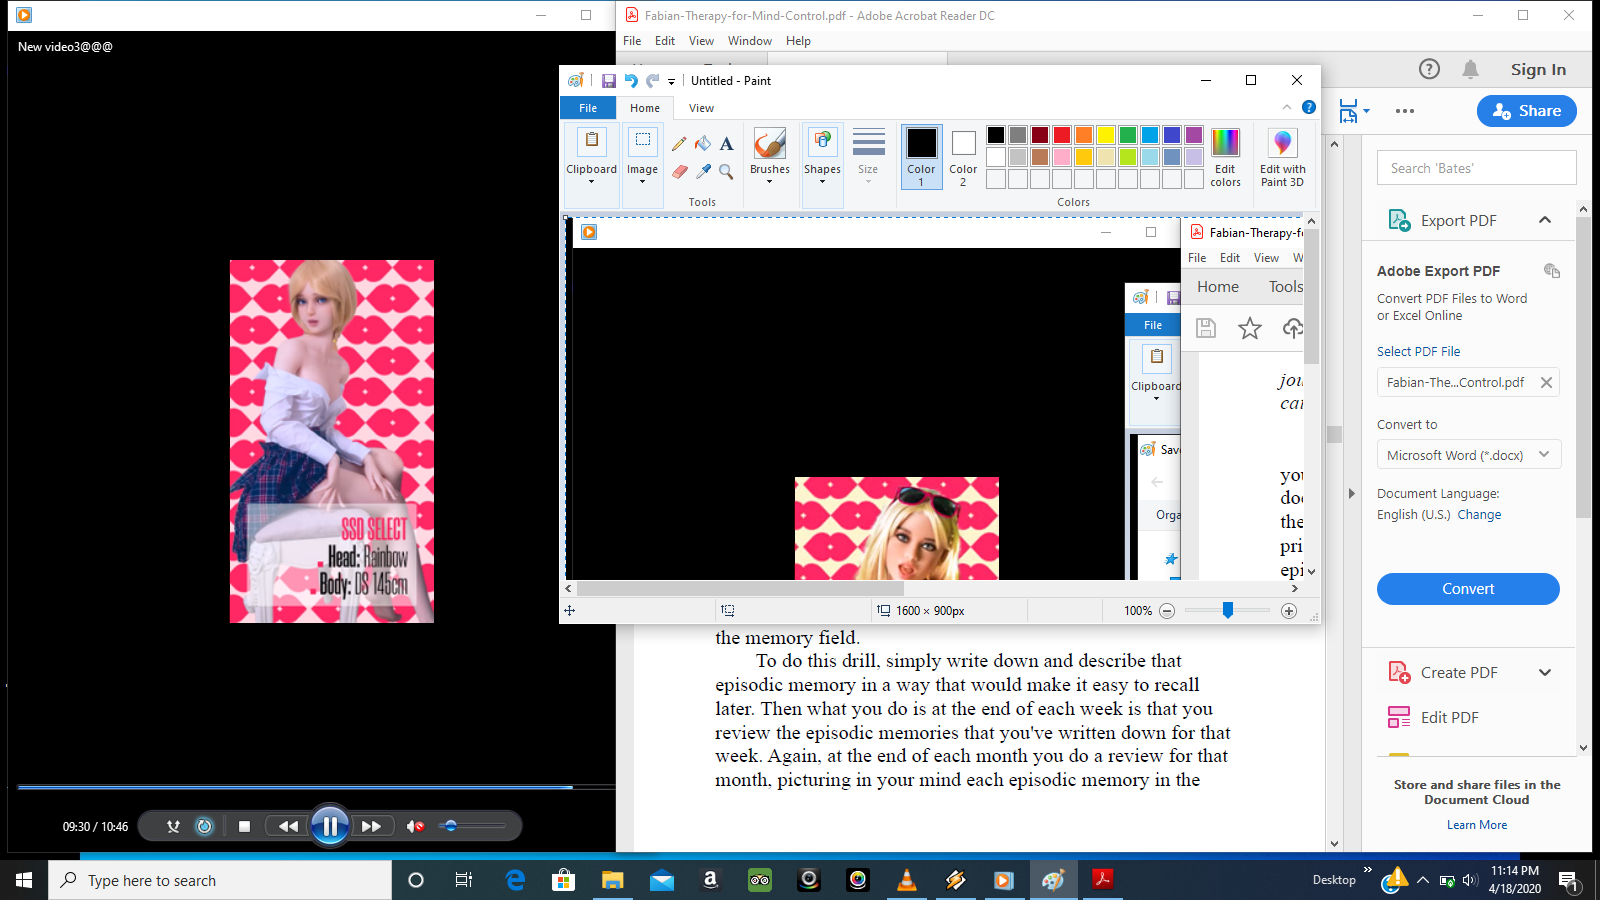The image size is (1600, 900).
Task: Adjust Paint zoom slider handle
Action: point(1227,610)
